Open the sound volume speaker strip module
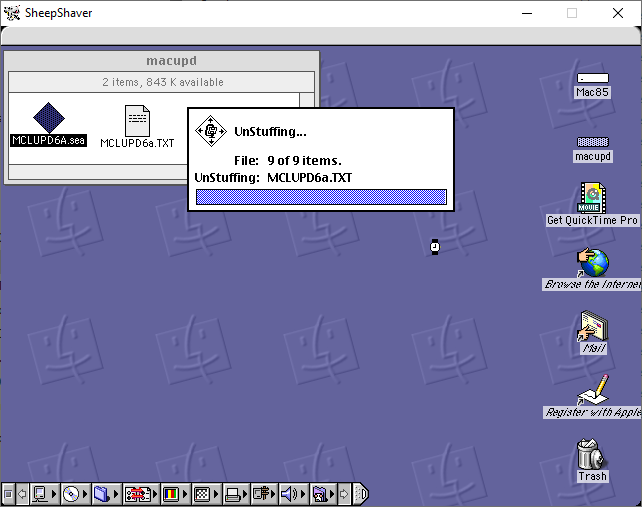 coord(294,494)
